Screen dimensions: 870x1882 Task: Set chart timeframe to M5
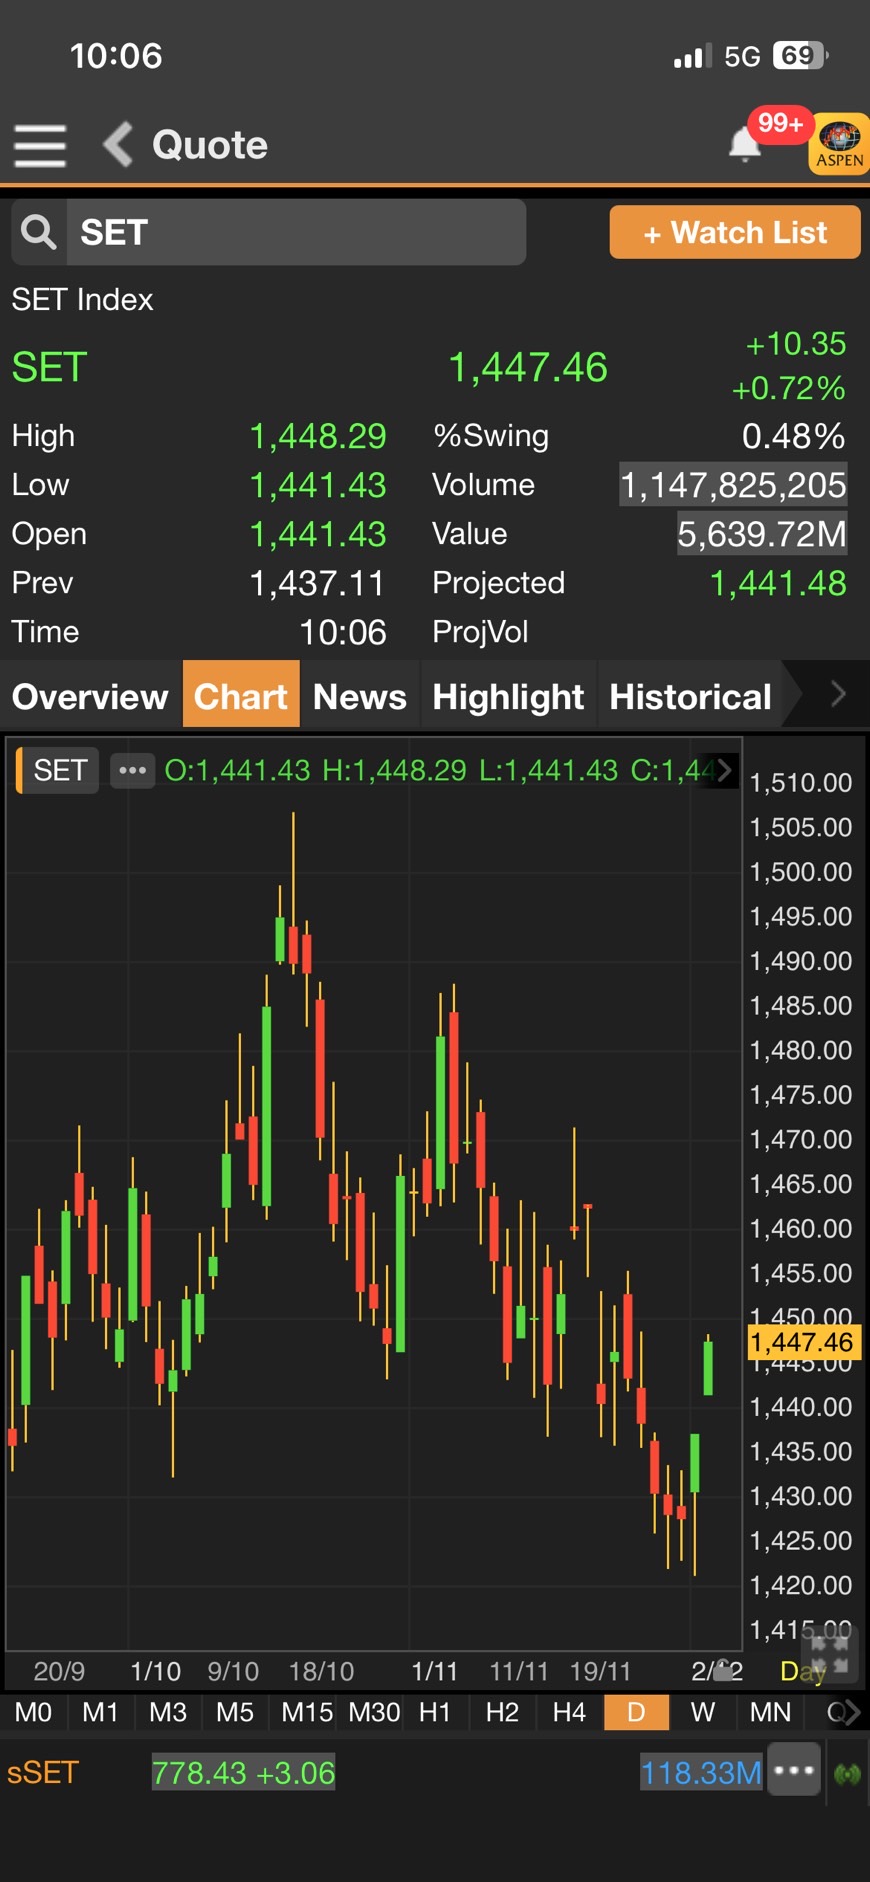(x=235, y=1712)
